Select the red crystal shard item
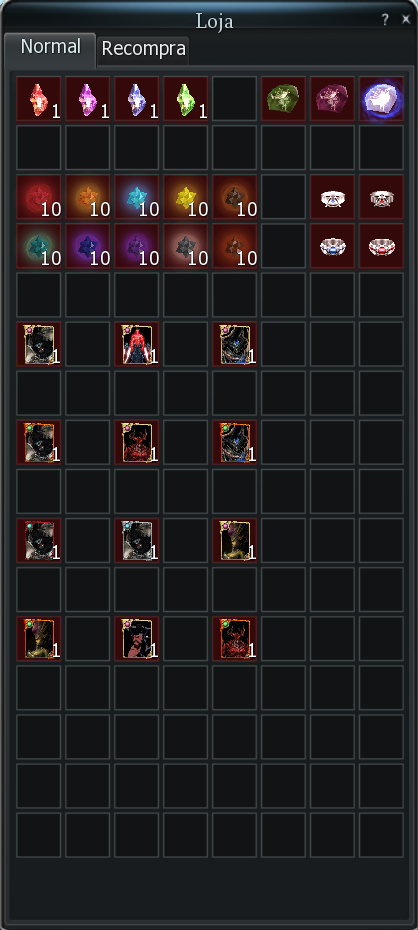This screenshot has height=930, width=418. click(x=39, y=98)
